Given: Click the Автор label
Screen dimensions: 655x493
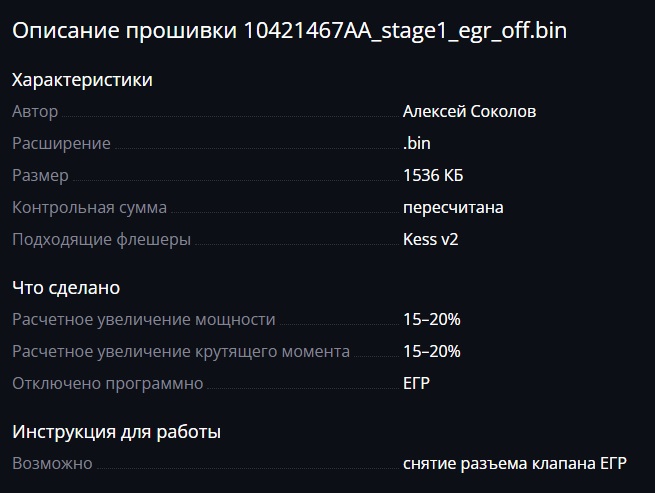Looking at the screenshot, I should [x=35, y=112].
